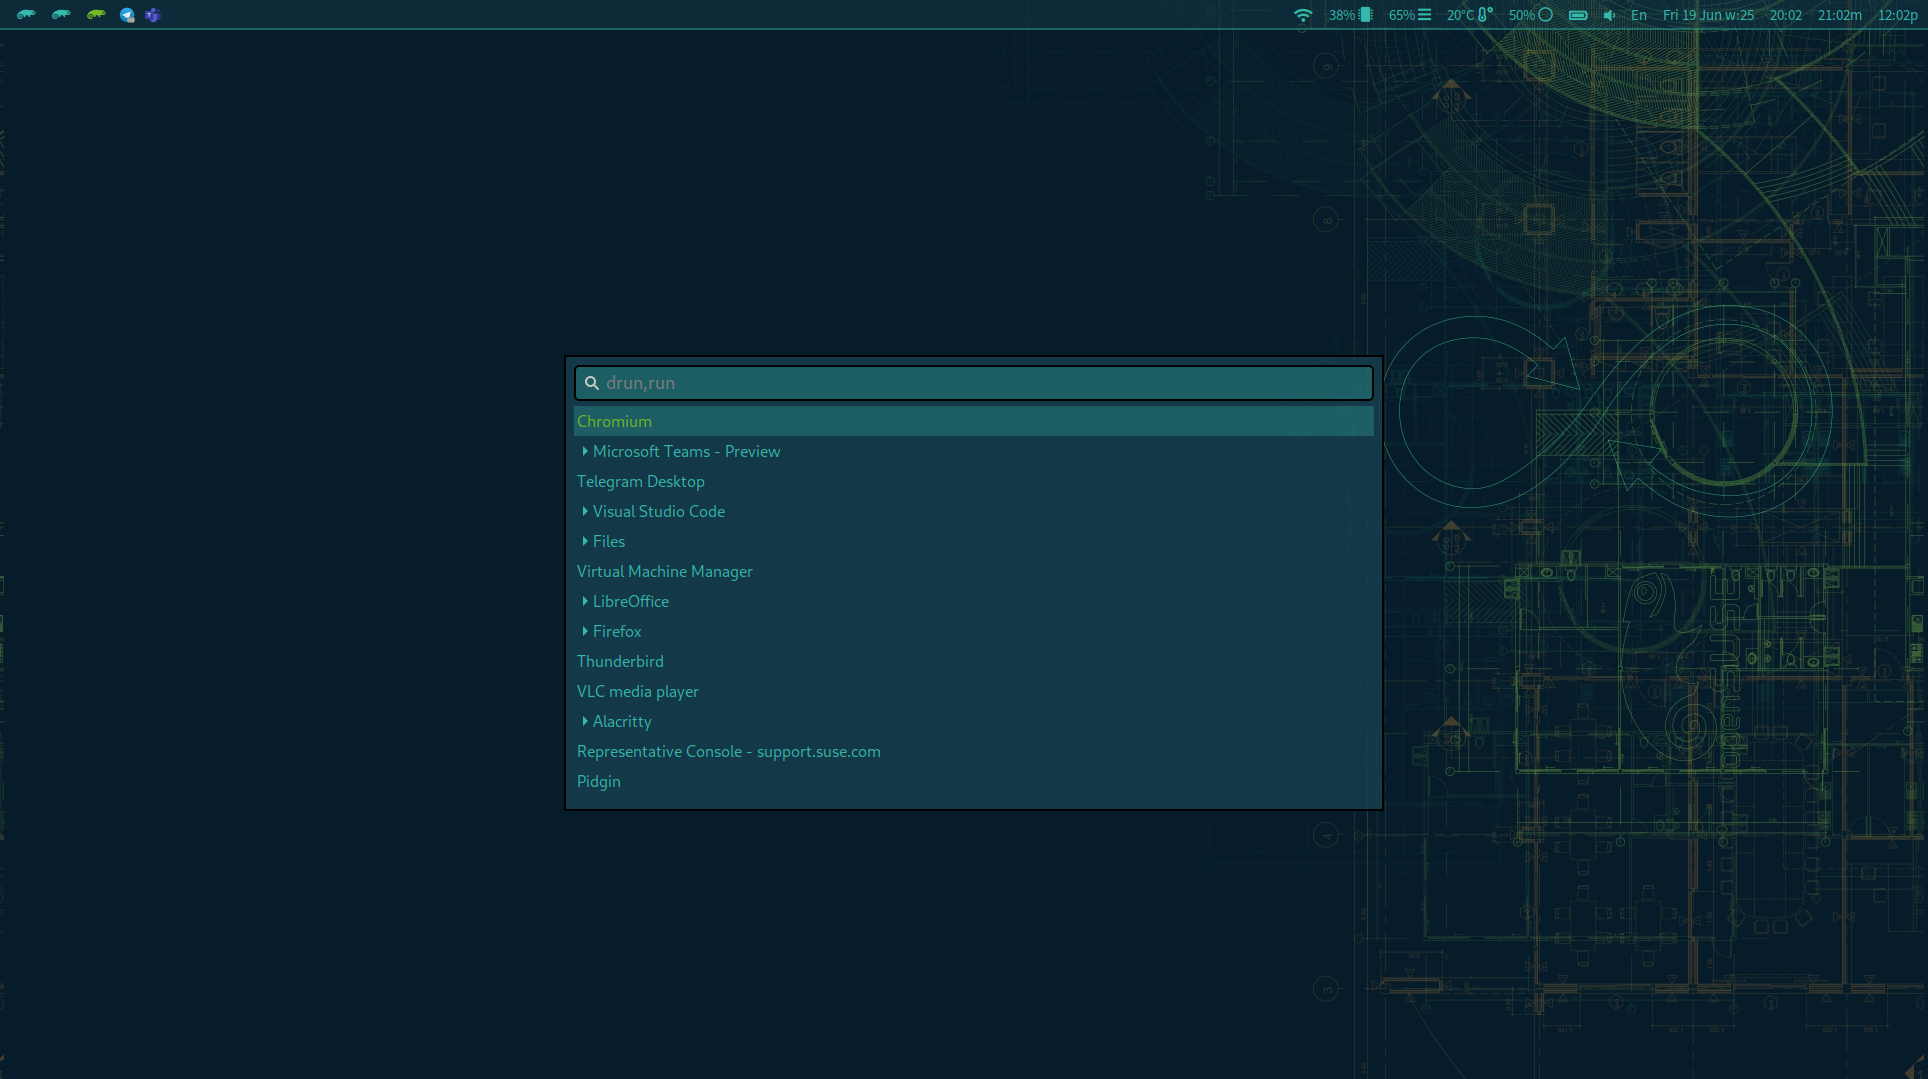Click the En keyboard layout indicator
This screenshot has height=1079, width=1928.
[1638, 15]
